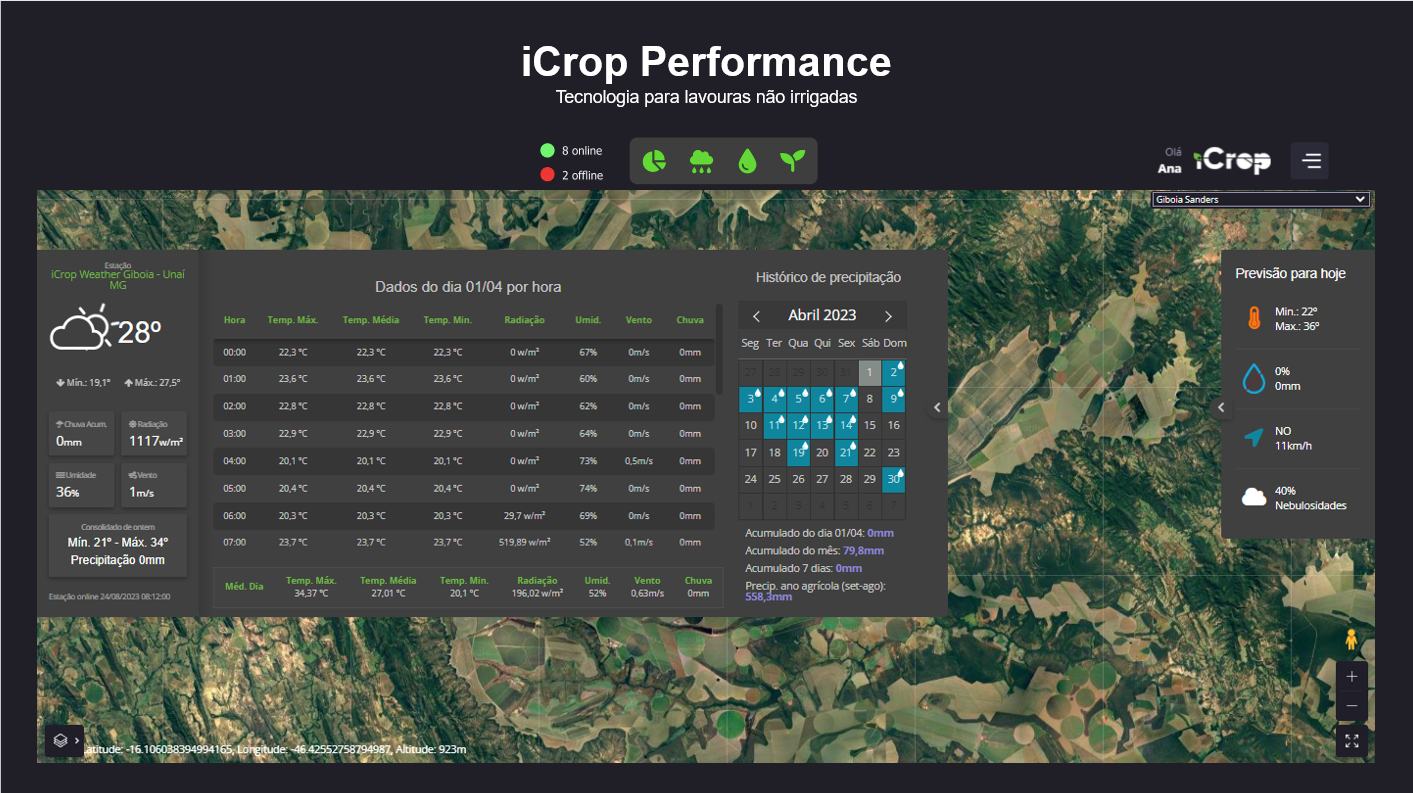The height and width of the screenshot is (793, 1413).
Task: Select April 19 in precipitation calendar
Action: (798, 453)
